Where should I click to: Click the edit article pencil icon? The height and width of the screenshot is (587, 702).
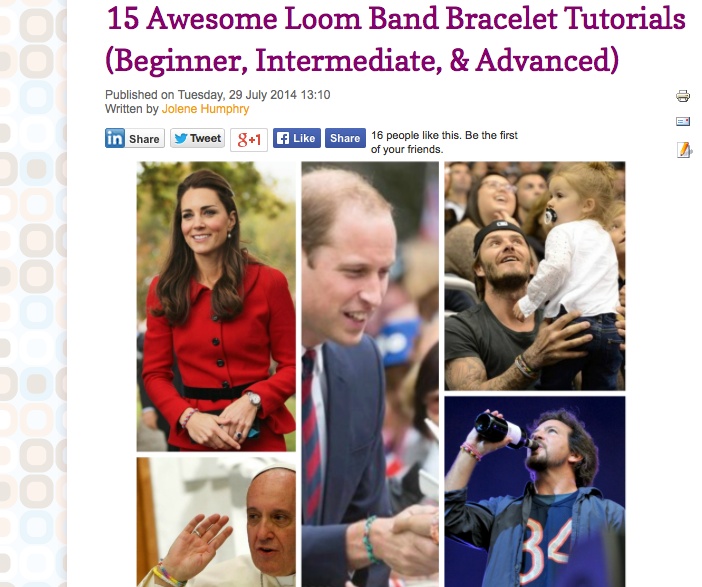[684, 150]
